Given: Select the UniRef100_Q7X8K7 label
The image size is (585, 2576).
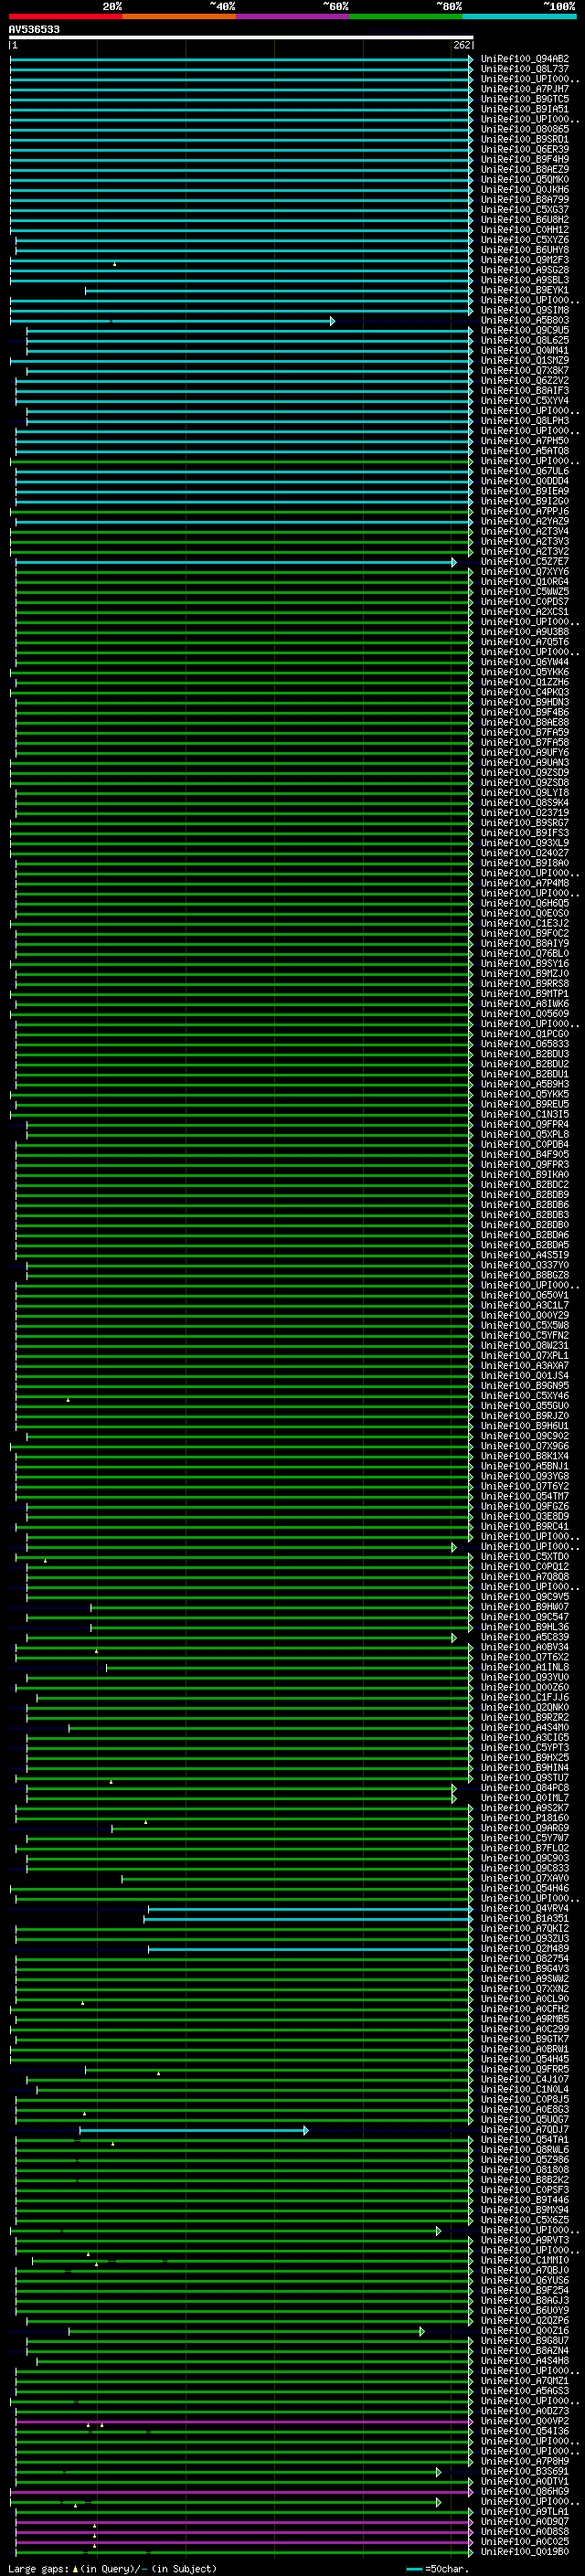Looking at the screenshot, I should click(x=525, y=371).
